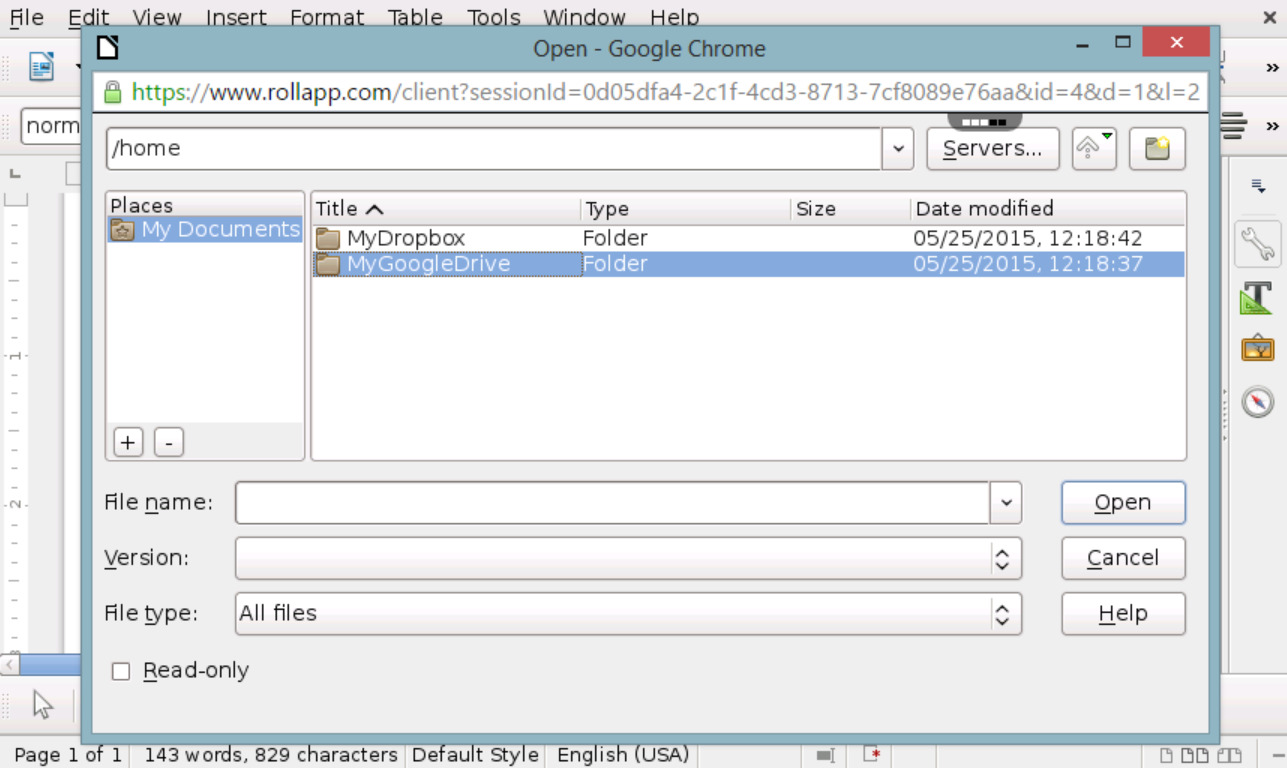Click the New document icon in Writer toolbar
This screenshot has height=768, width=1287.
click(x=42, y=67)
